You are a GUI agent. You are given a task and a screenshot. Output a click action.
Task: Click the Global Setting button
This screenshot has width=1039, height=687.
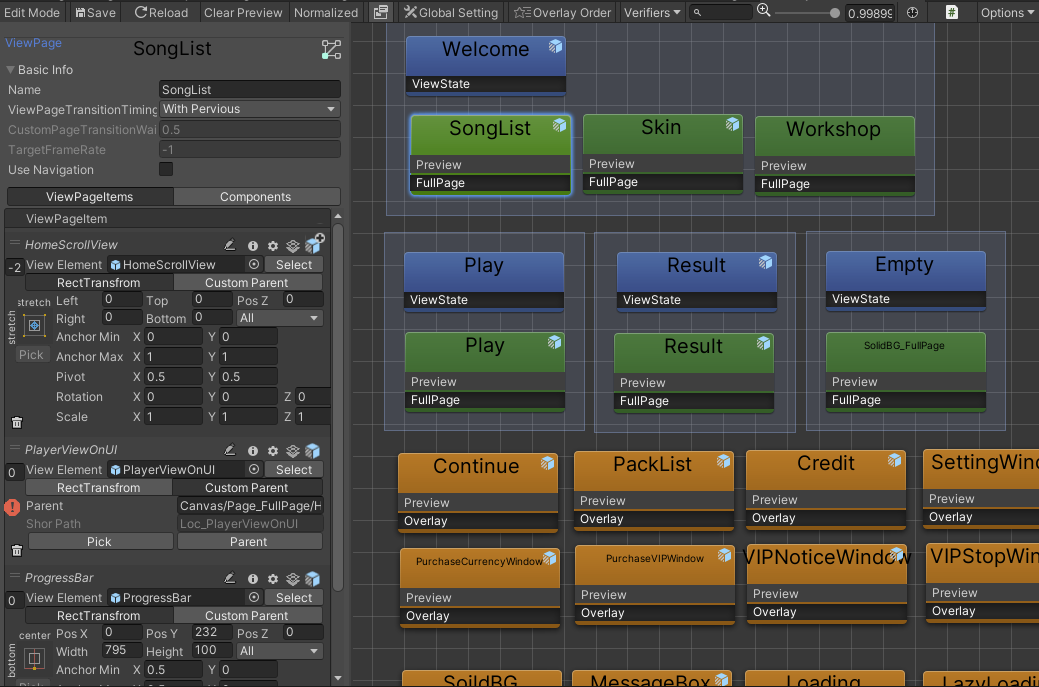(450, 13)
